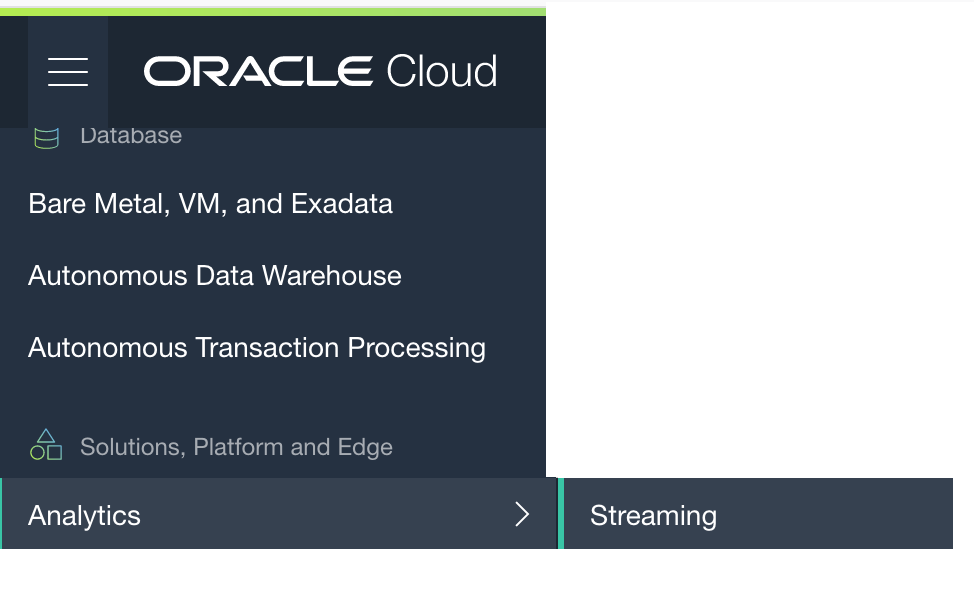Click the Solutions, Platform and Edge shapes icon
The height and width of the screenshot is (590, 974).
(46, 445)
